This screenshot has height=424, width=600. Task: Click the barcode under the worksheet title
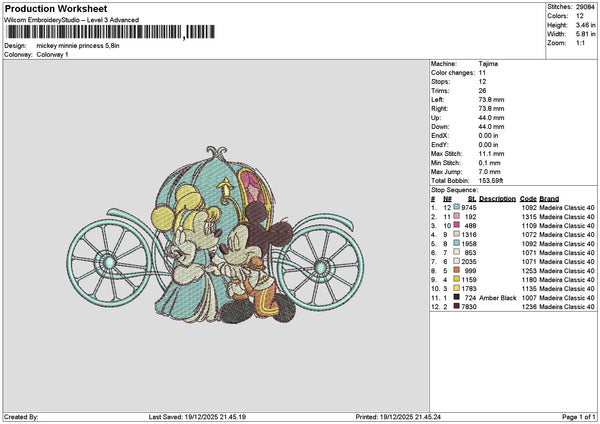[x=111, y=32]
